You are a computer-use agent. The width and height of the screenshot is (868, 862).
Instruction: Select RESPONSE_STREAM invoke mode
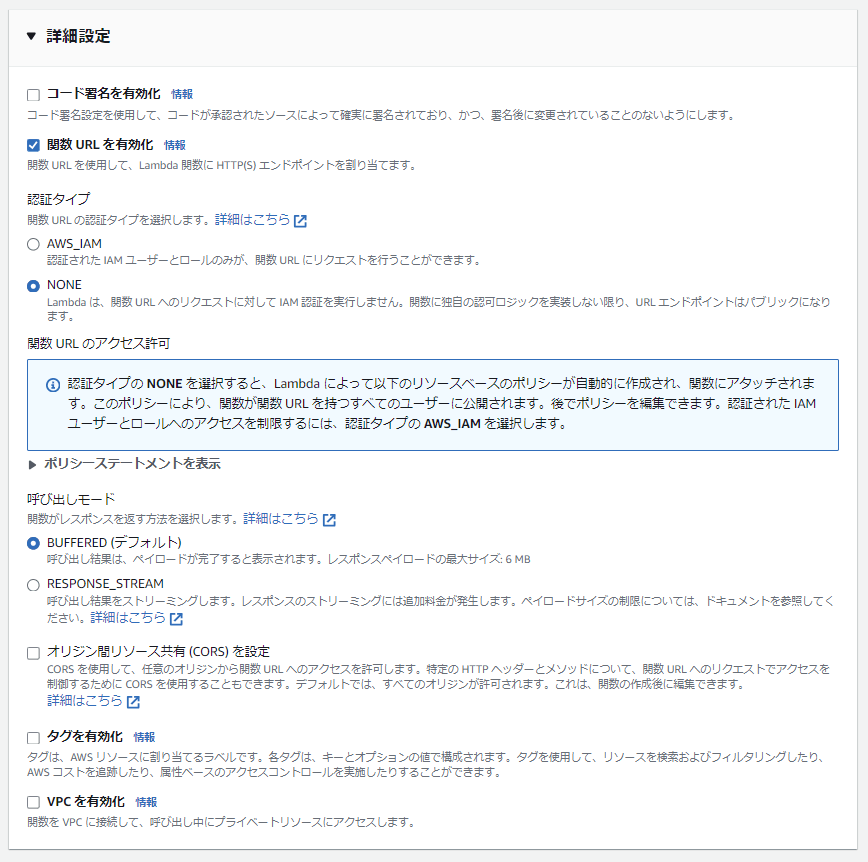point(34,585)
